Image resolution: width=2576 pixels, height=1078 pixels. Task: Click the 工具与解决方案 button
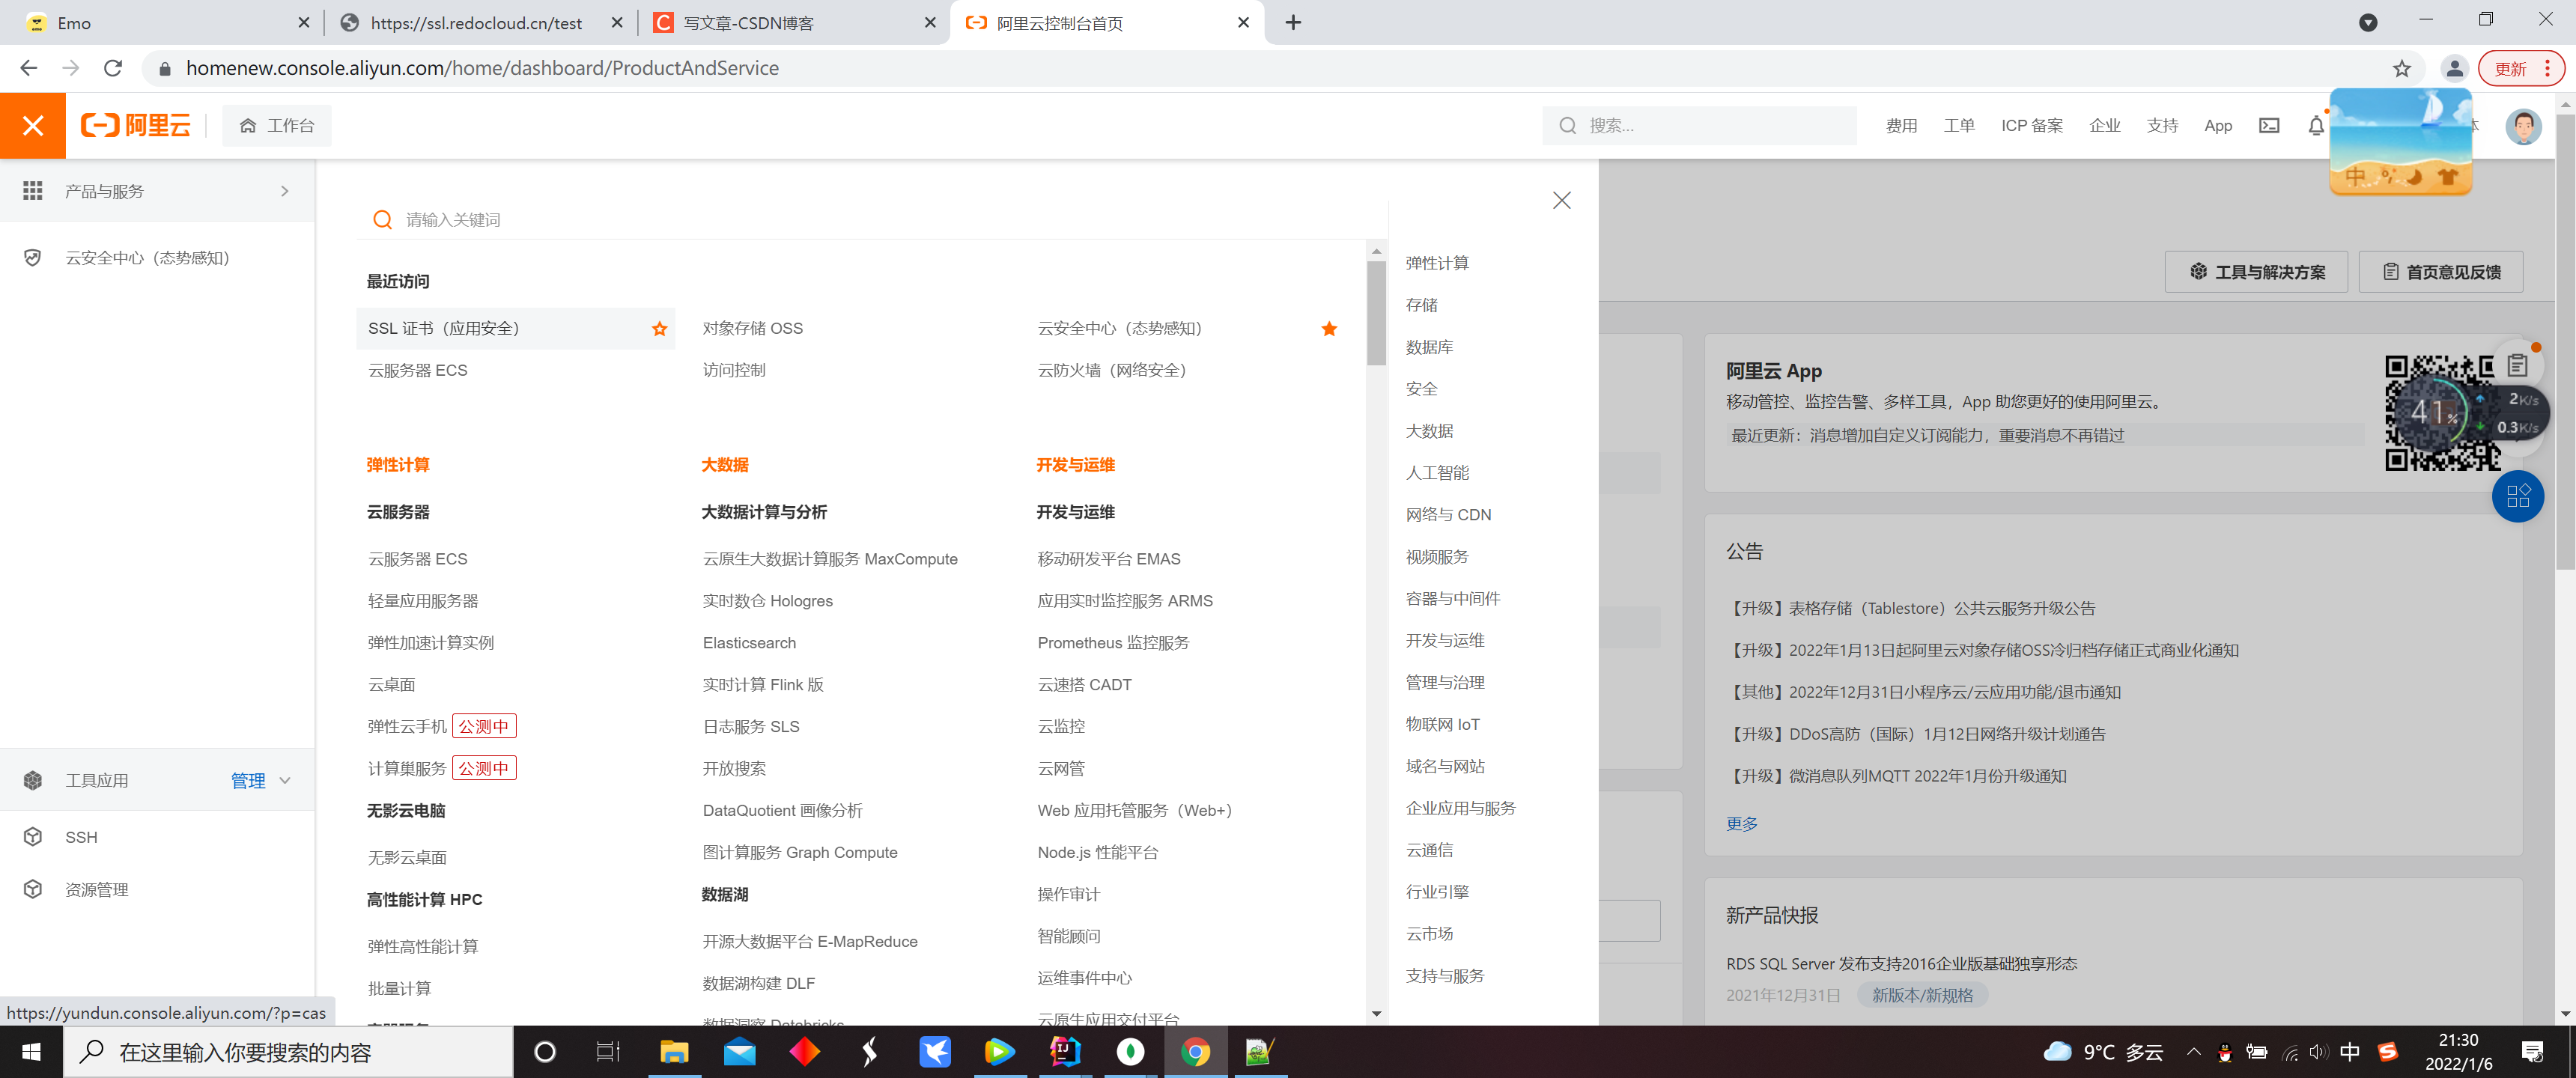pyautogui.click(x=2256, y=271)
